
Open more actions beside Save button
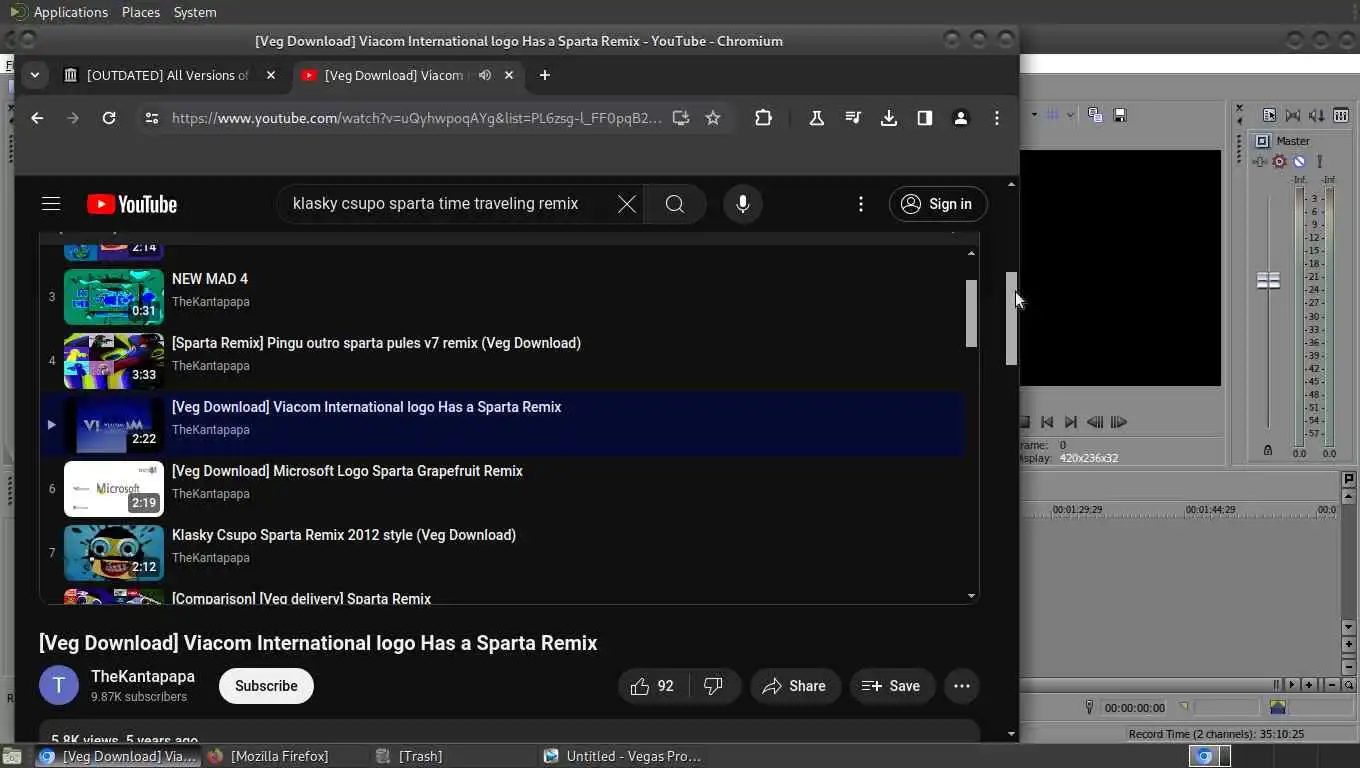coord(962,686)
